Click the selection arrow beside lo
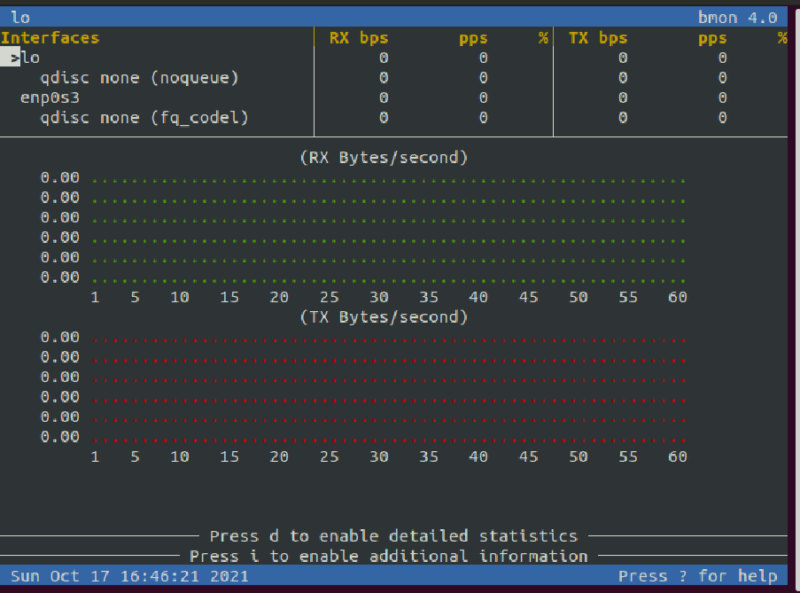 13,57
